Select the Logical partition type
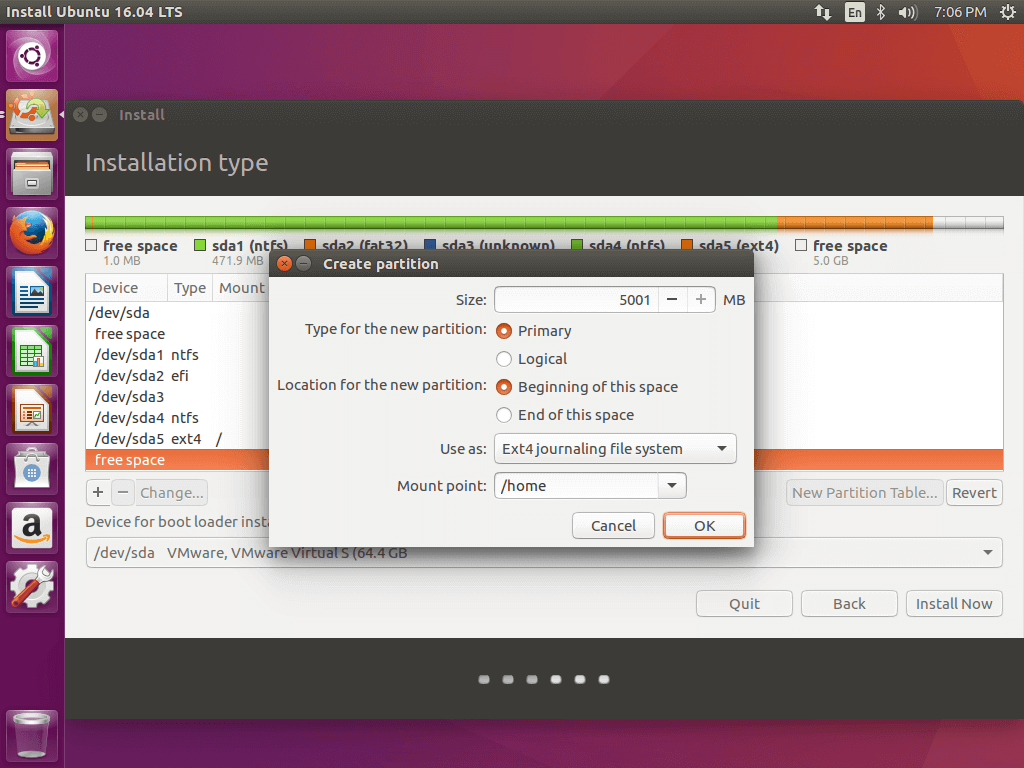 click(504, 359)
